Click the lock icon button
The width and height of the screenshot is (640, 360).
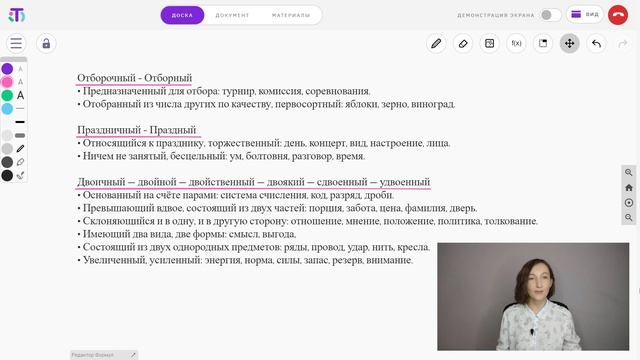46,43
